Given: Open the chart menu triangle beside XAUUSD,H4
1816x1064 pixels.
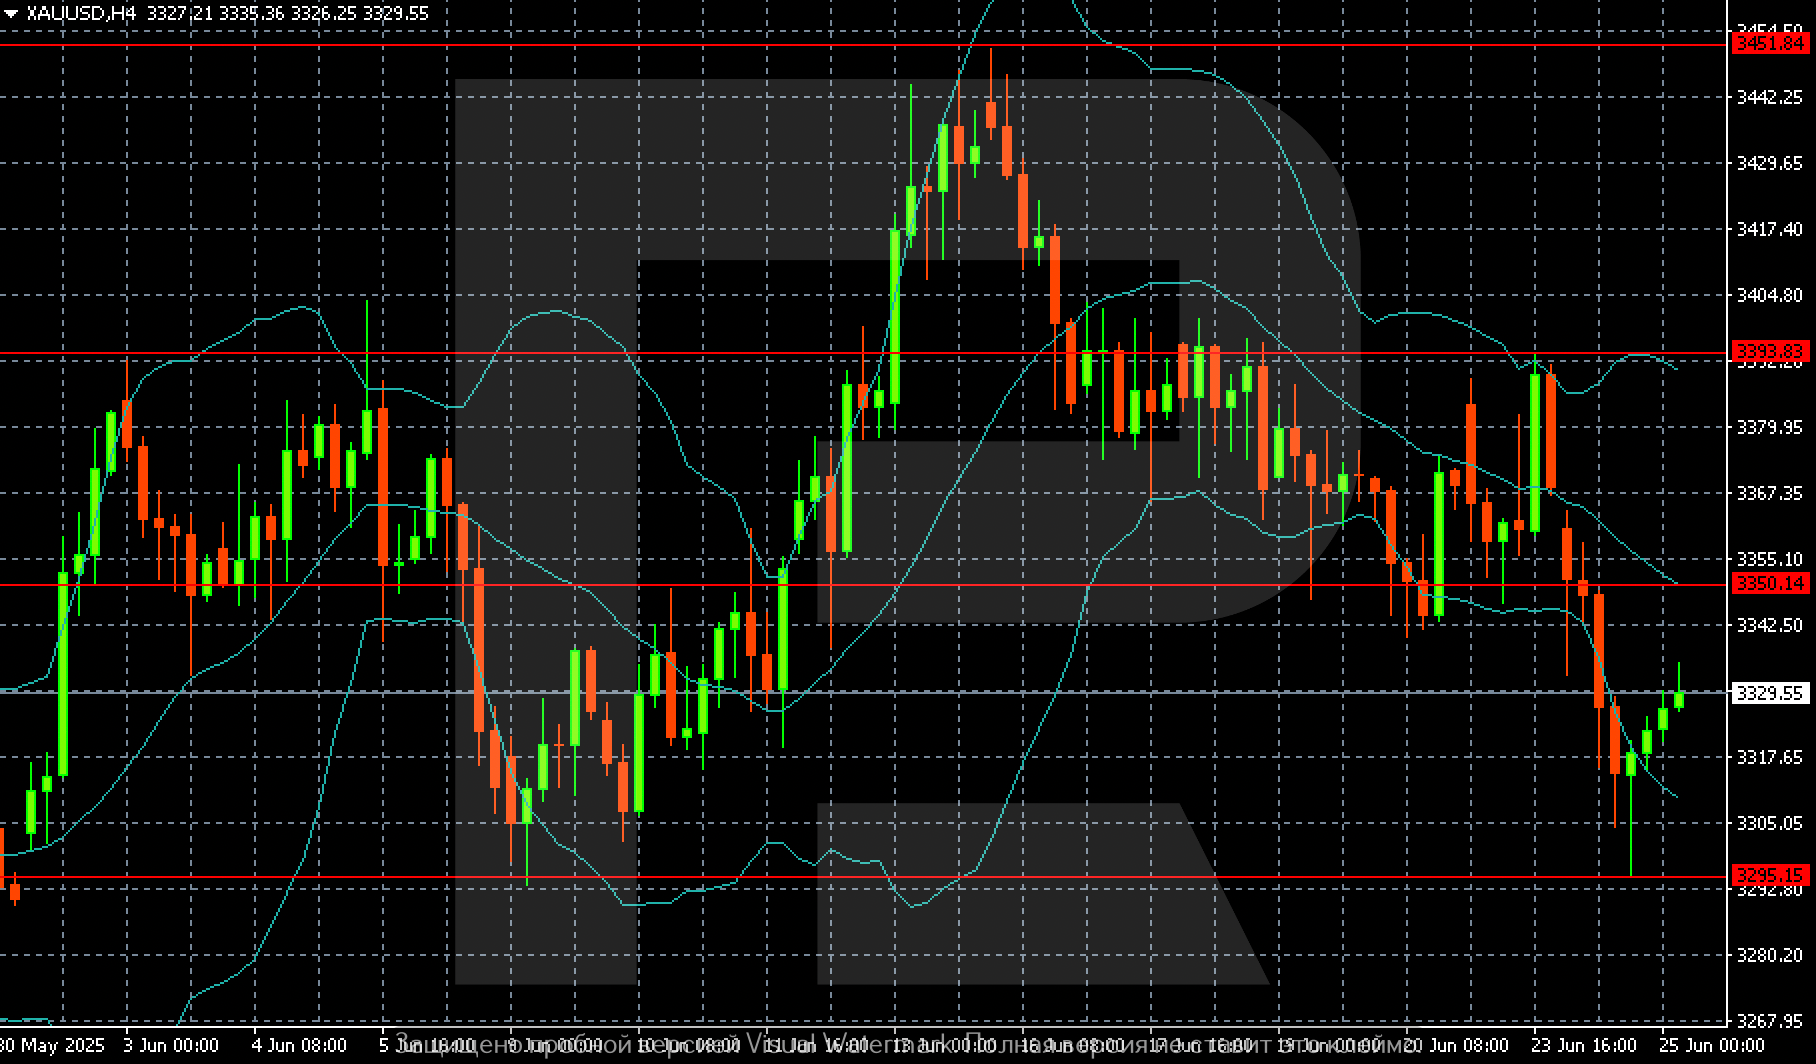Looking at the screenshot, I should point(11,14).
